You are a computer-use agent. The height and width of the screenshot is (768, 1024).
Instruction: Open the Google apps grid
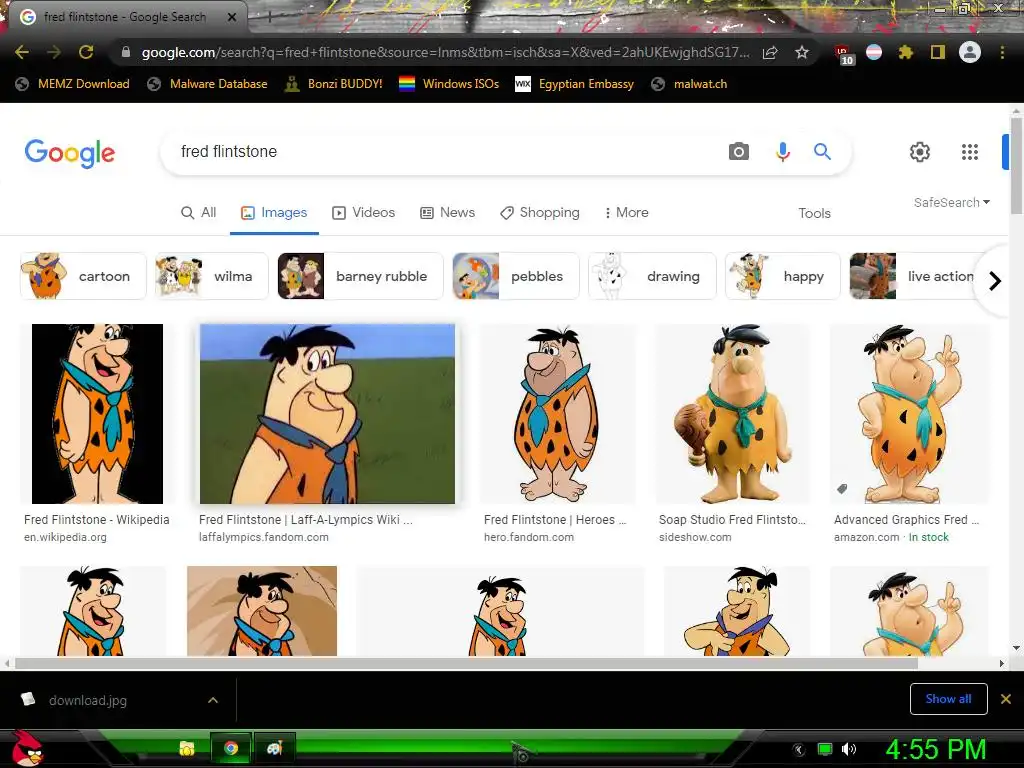(970, 152)
